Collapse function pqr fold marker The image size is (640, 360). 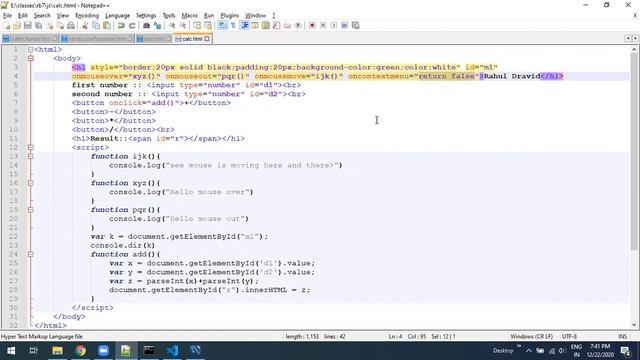point(31,209)
